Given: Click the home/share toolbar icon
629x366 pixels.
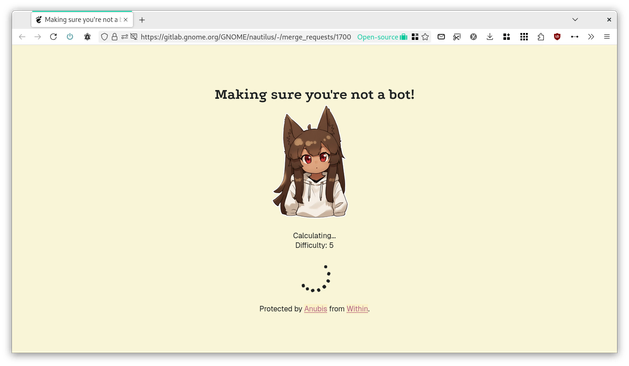Looking at the screenshot, I should 541,37.
